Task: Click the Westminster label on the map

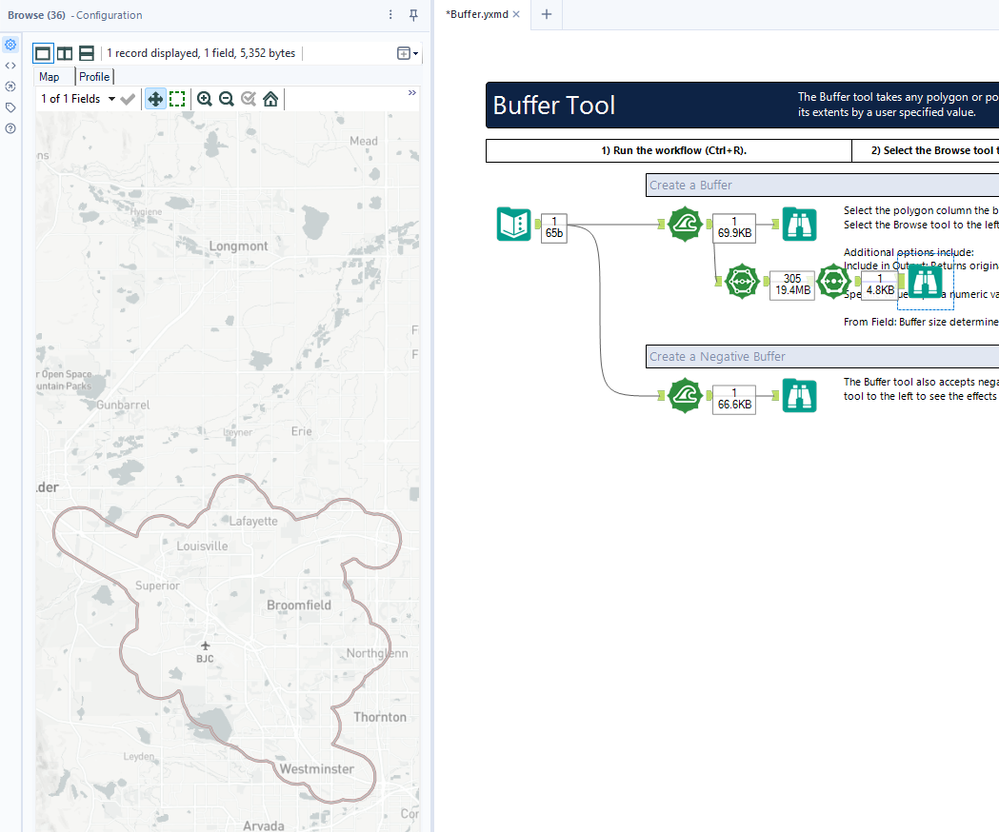Action: tap(317, 769)
